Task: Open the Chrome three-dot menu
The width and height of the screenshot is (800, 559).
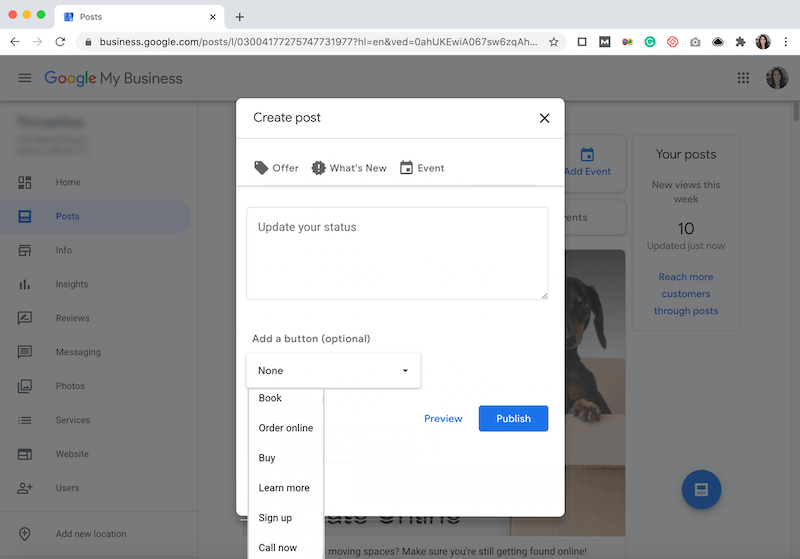Action: tap(786, 42)
